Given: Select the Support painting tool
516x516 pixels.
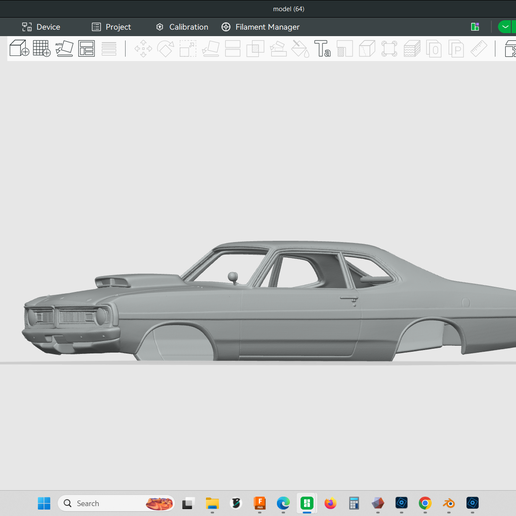Looking at the screenshot, I should [278, 49].
